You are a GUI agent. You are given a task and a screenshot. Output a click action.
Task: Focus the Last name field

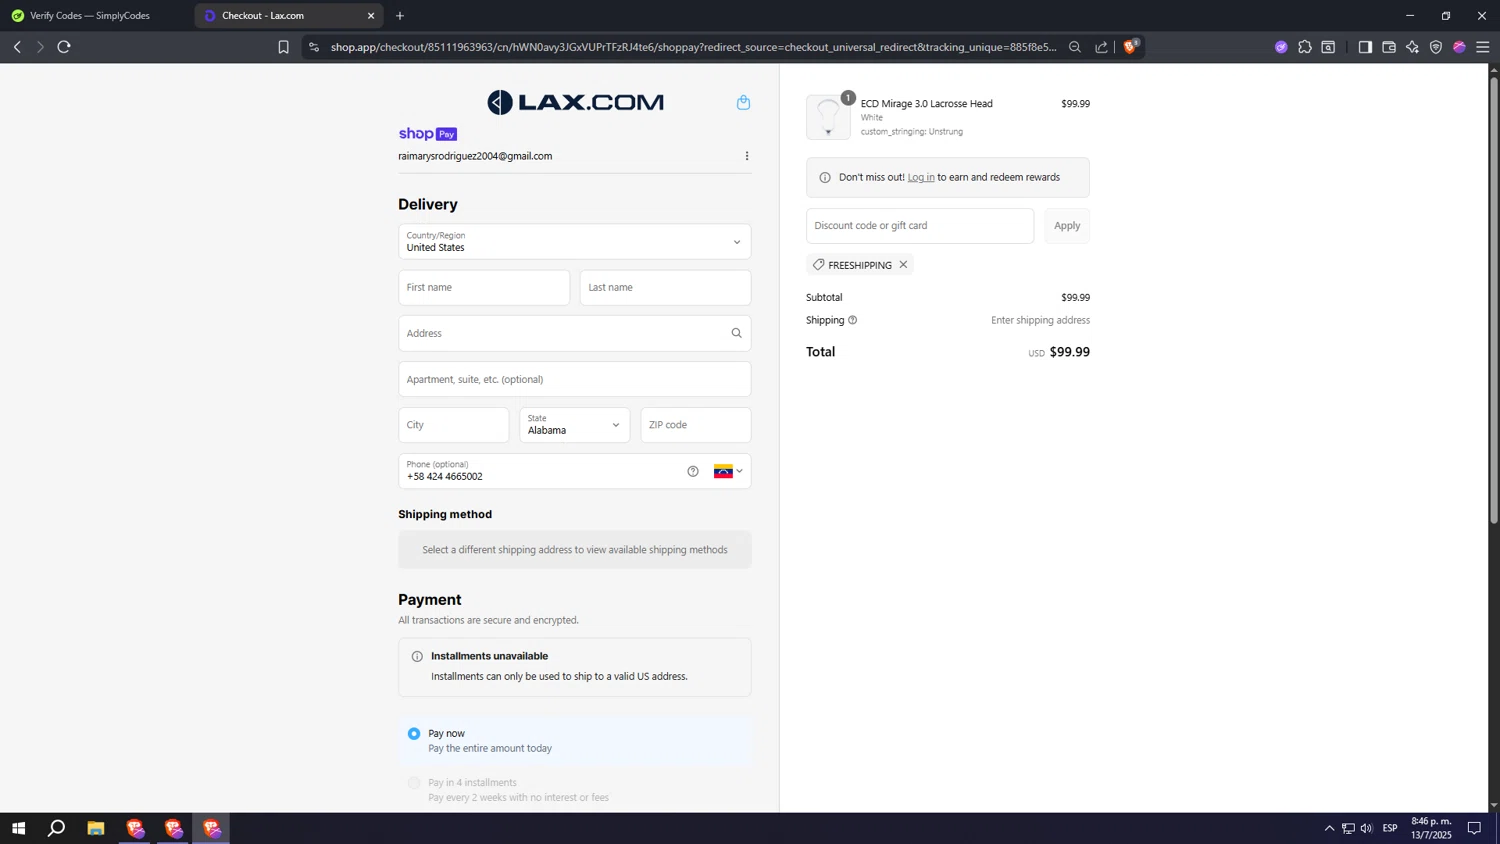[x=666, y=288]
